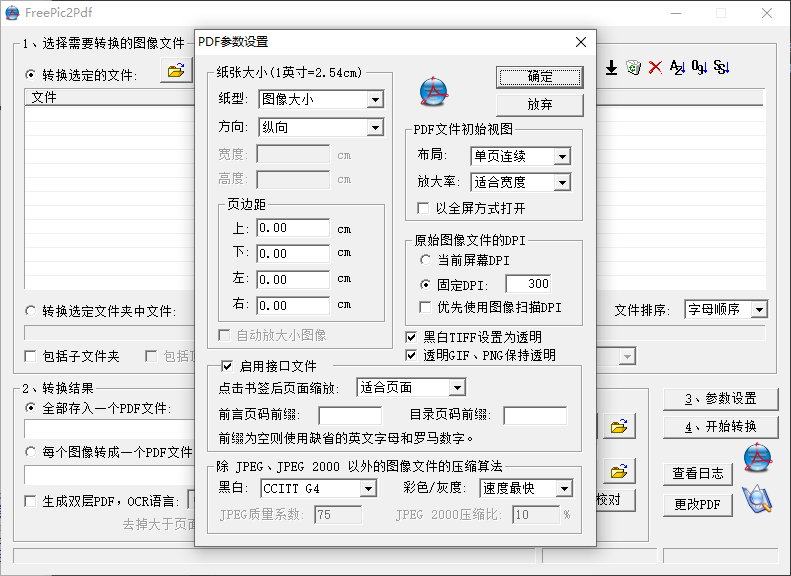The height and width of the screenshot is (576, 791).
Task: Click the S-S sort icon
Action: (721, 67)
